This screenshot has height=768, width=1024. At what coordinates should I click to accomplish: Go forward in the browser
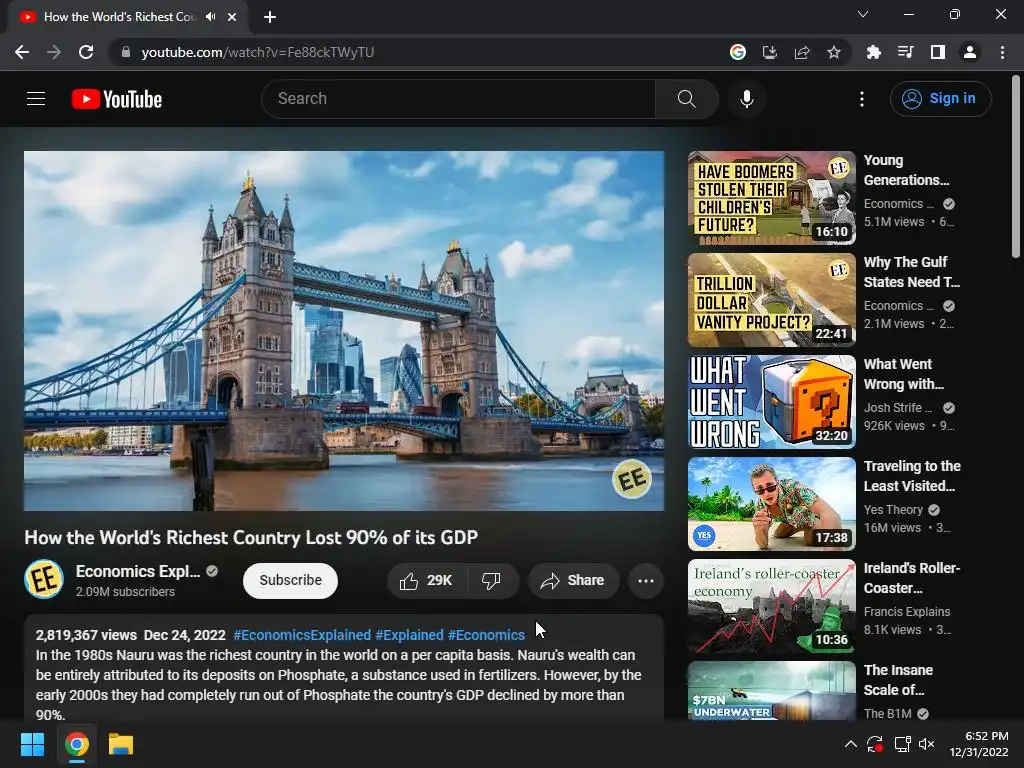pyautogui.click(x=54, y=52)
